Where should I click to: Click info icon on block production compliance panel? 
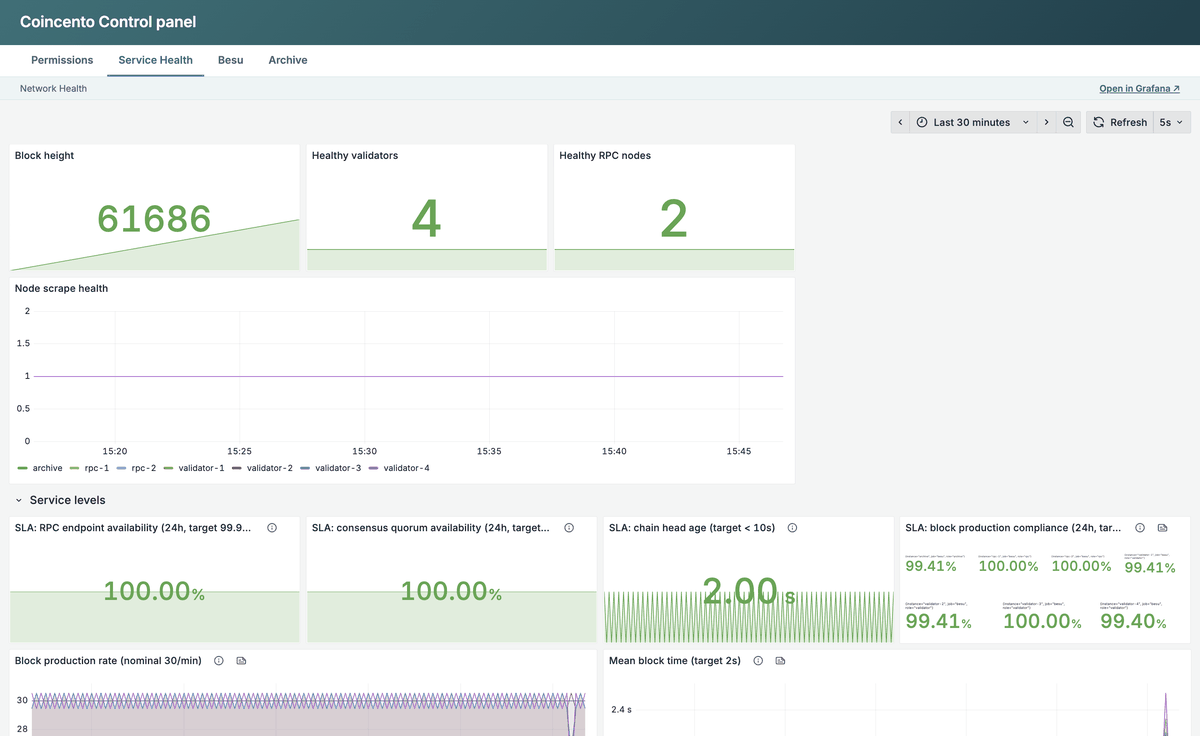(x=1141, y=527)
